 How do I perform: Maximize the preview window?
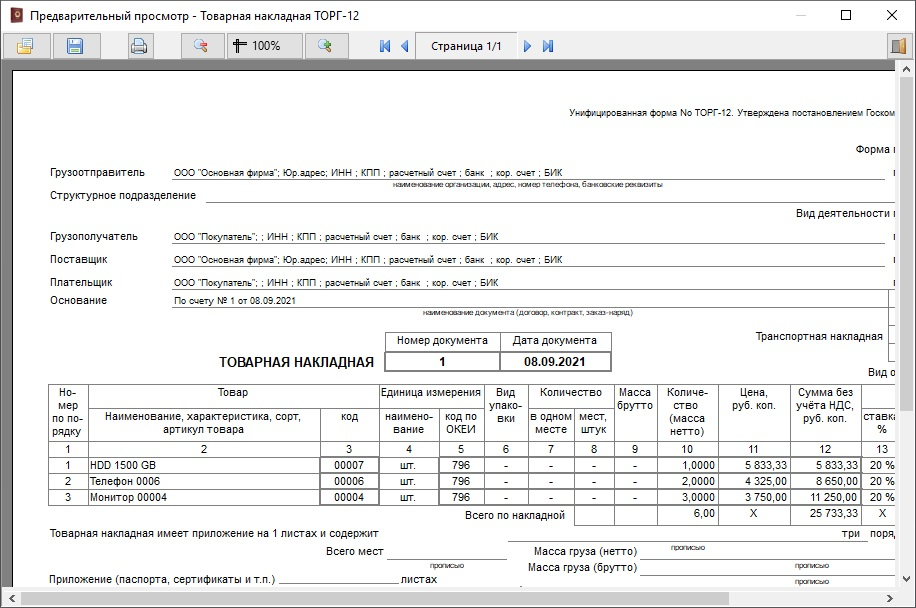click(846, 16)
